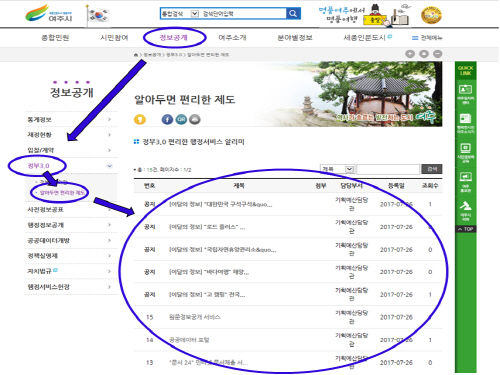
Task: Open the QR code icon
Action: click(181, 119)
